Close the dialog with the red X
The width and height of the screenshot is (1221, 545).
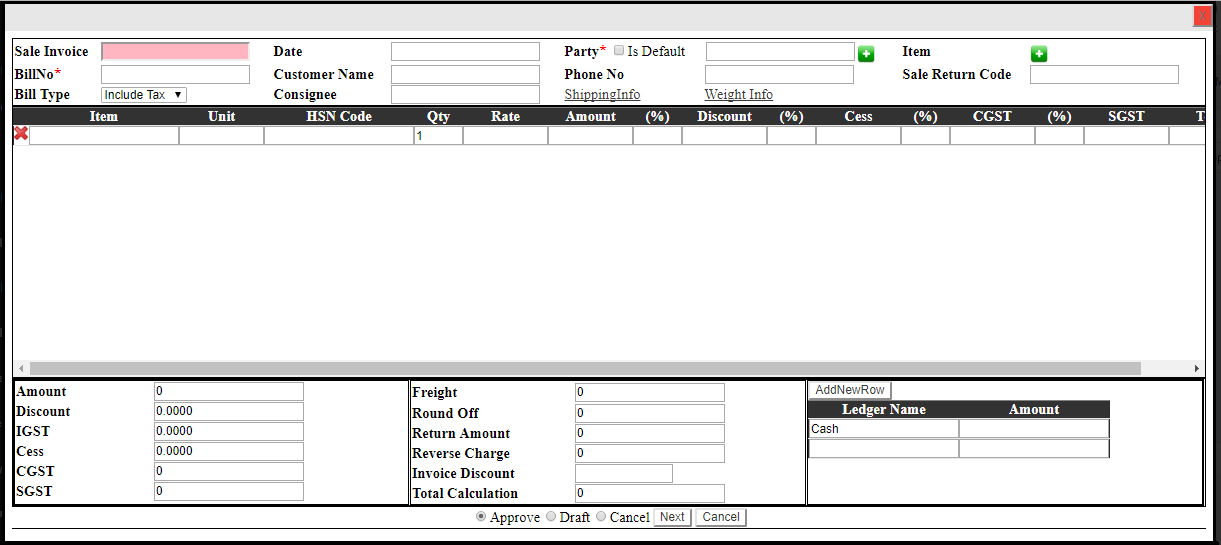tap(1202, 16)
